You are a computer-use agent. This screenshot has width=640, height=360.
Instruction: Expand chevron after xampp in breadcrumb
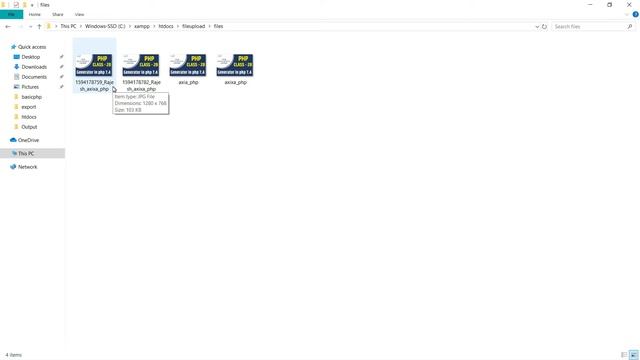click(x=154, y=26)
